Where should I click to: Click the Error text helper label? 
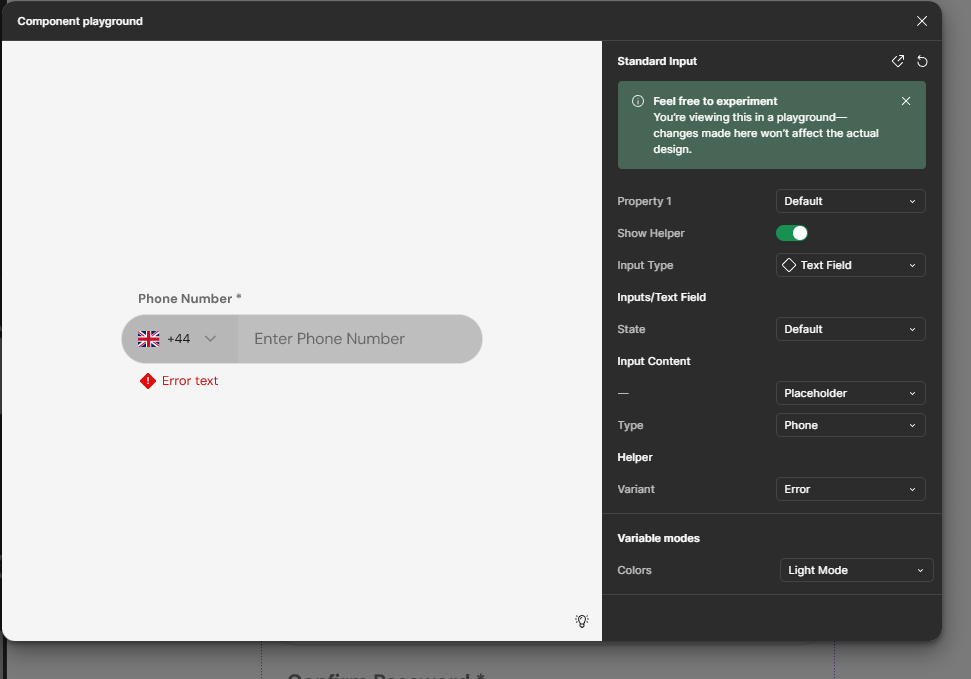189,381
